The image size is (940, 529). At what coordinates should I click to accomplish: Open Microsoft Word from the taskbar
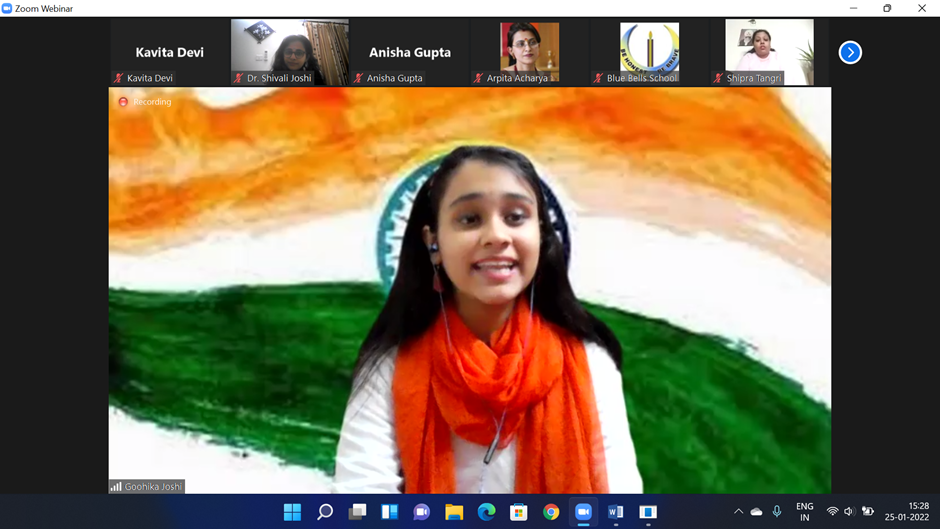615,512
